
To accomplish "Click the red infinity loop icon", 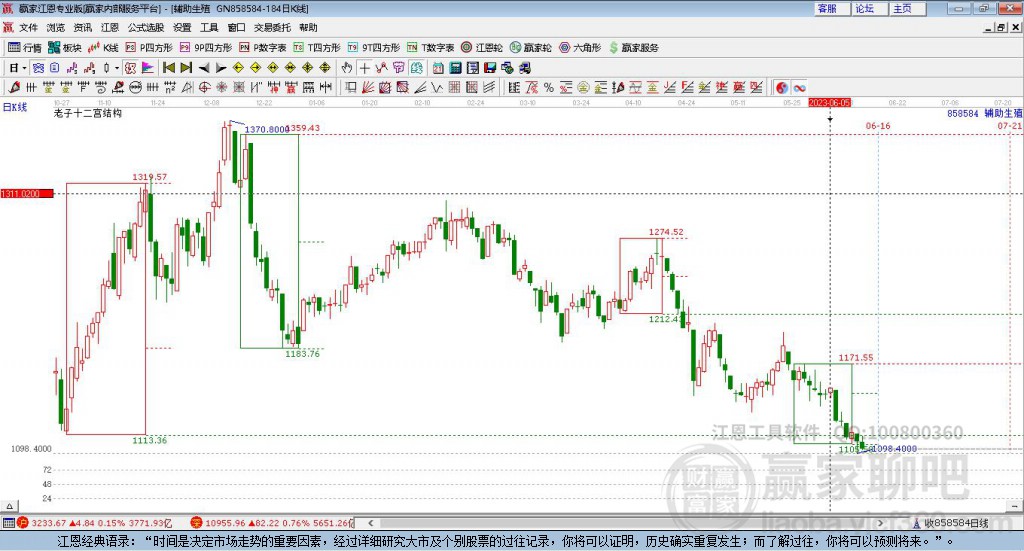I will coord(799,87).
